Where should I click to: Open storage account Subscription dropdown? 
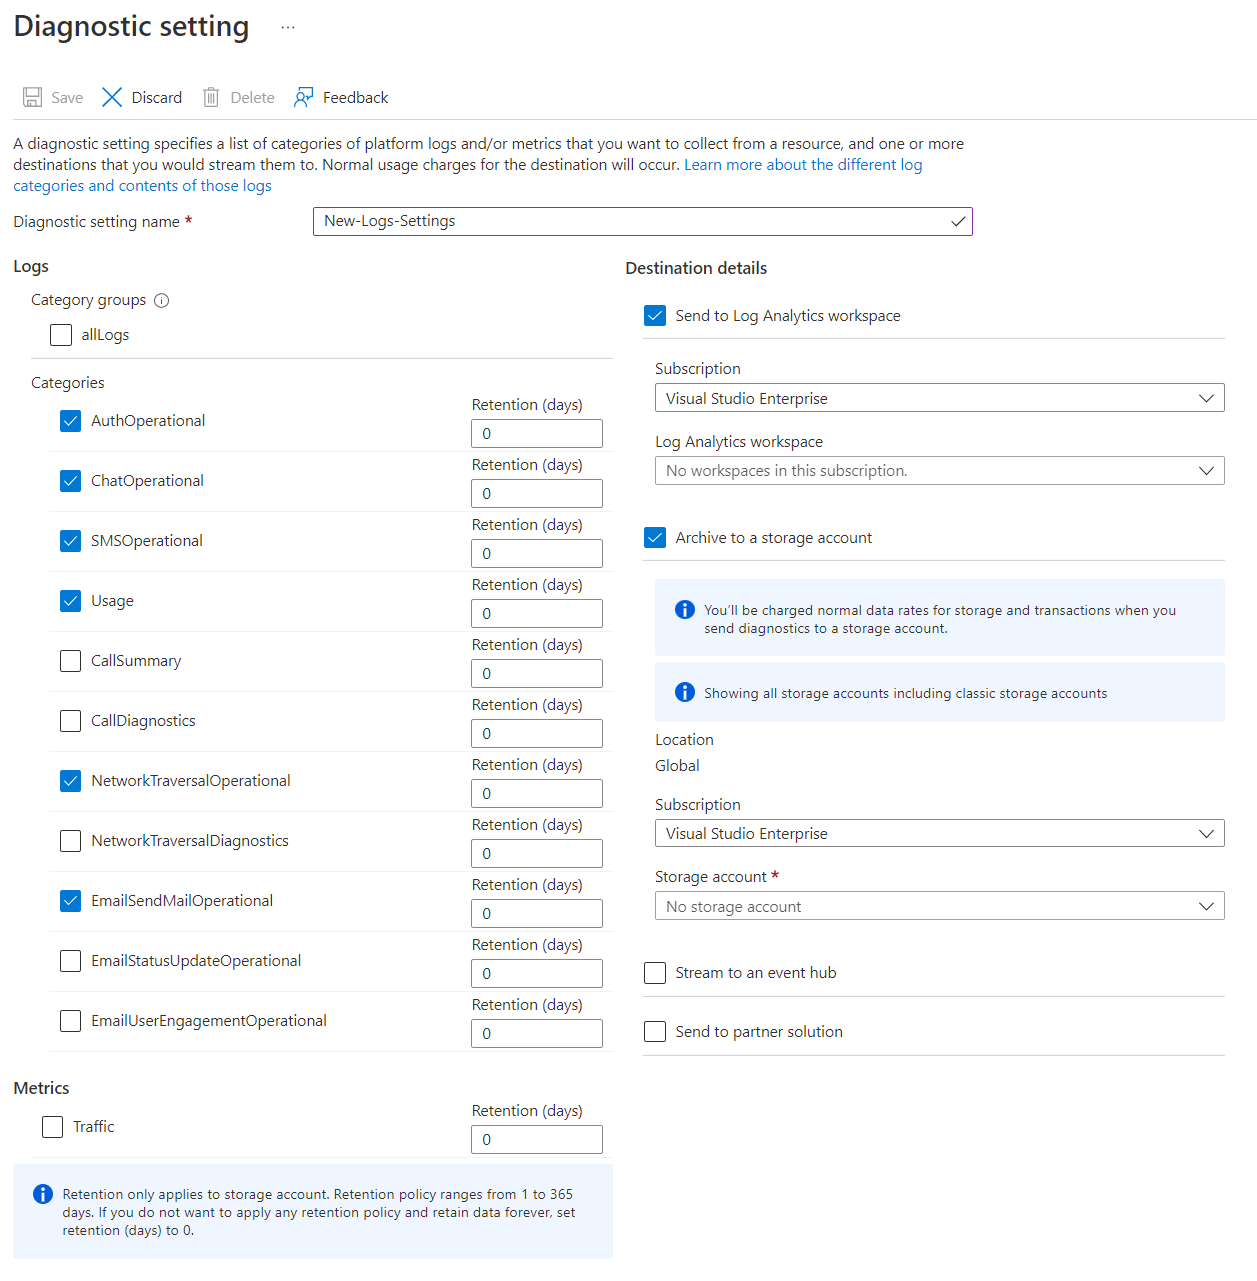[939, 833]
